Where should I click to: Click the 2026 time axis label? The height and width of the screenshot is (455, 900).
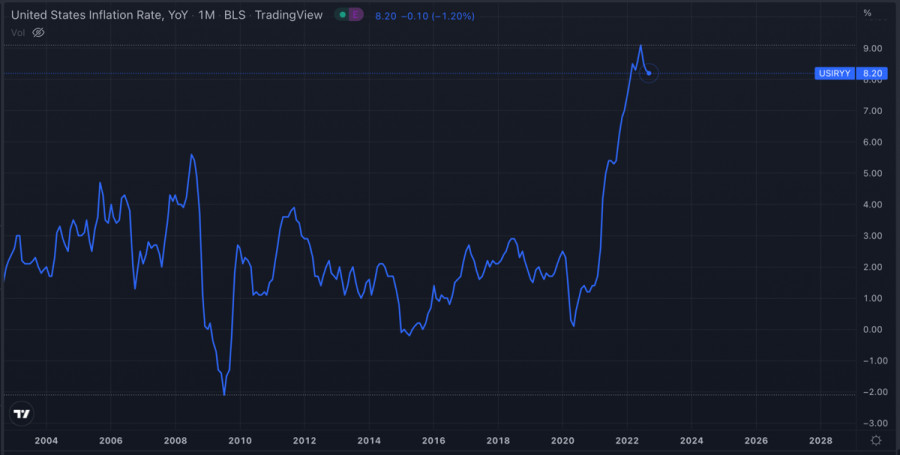[756, 441]
